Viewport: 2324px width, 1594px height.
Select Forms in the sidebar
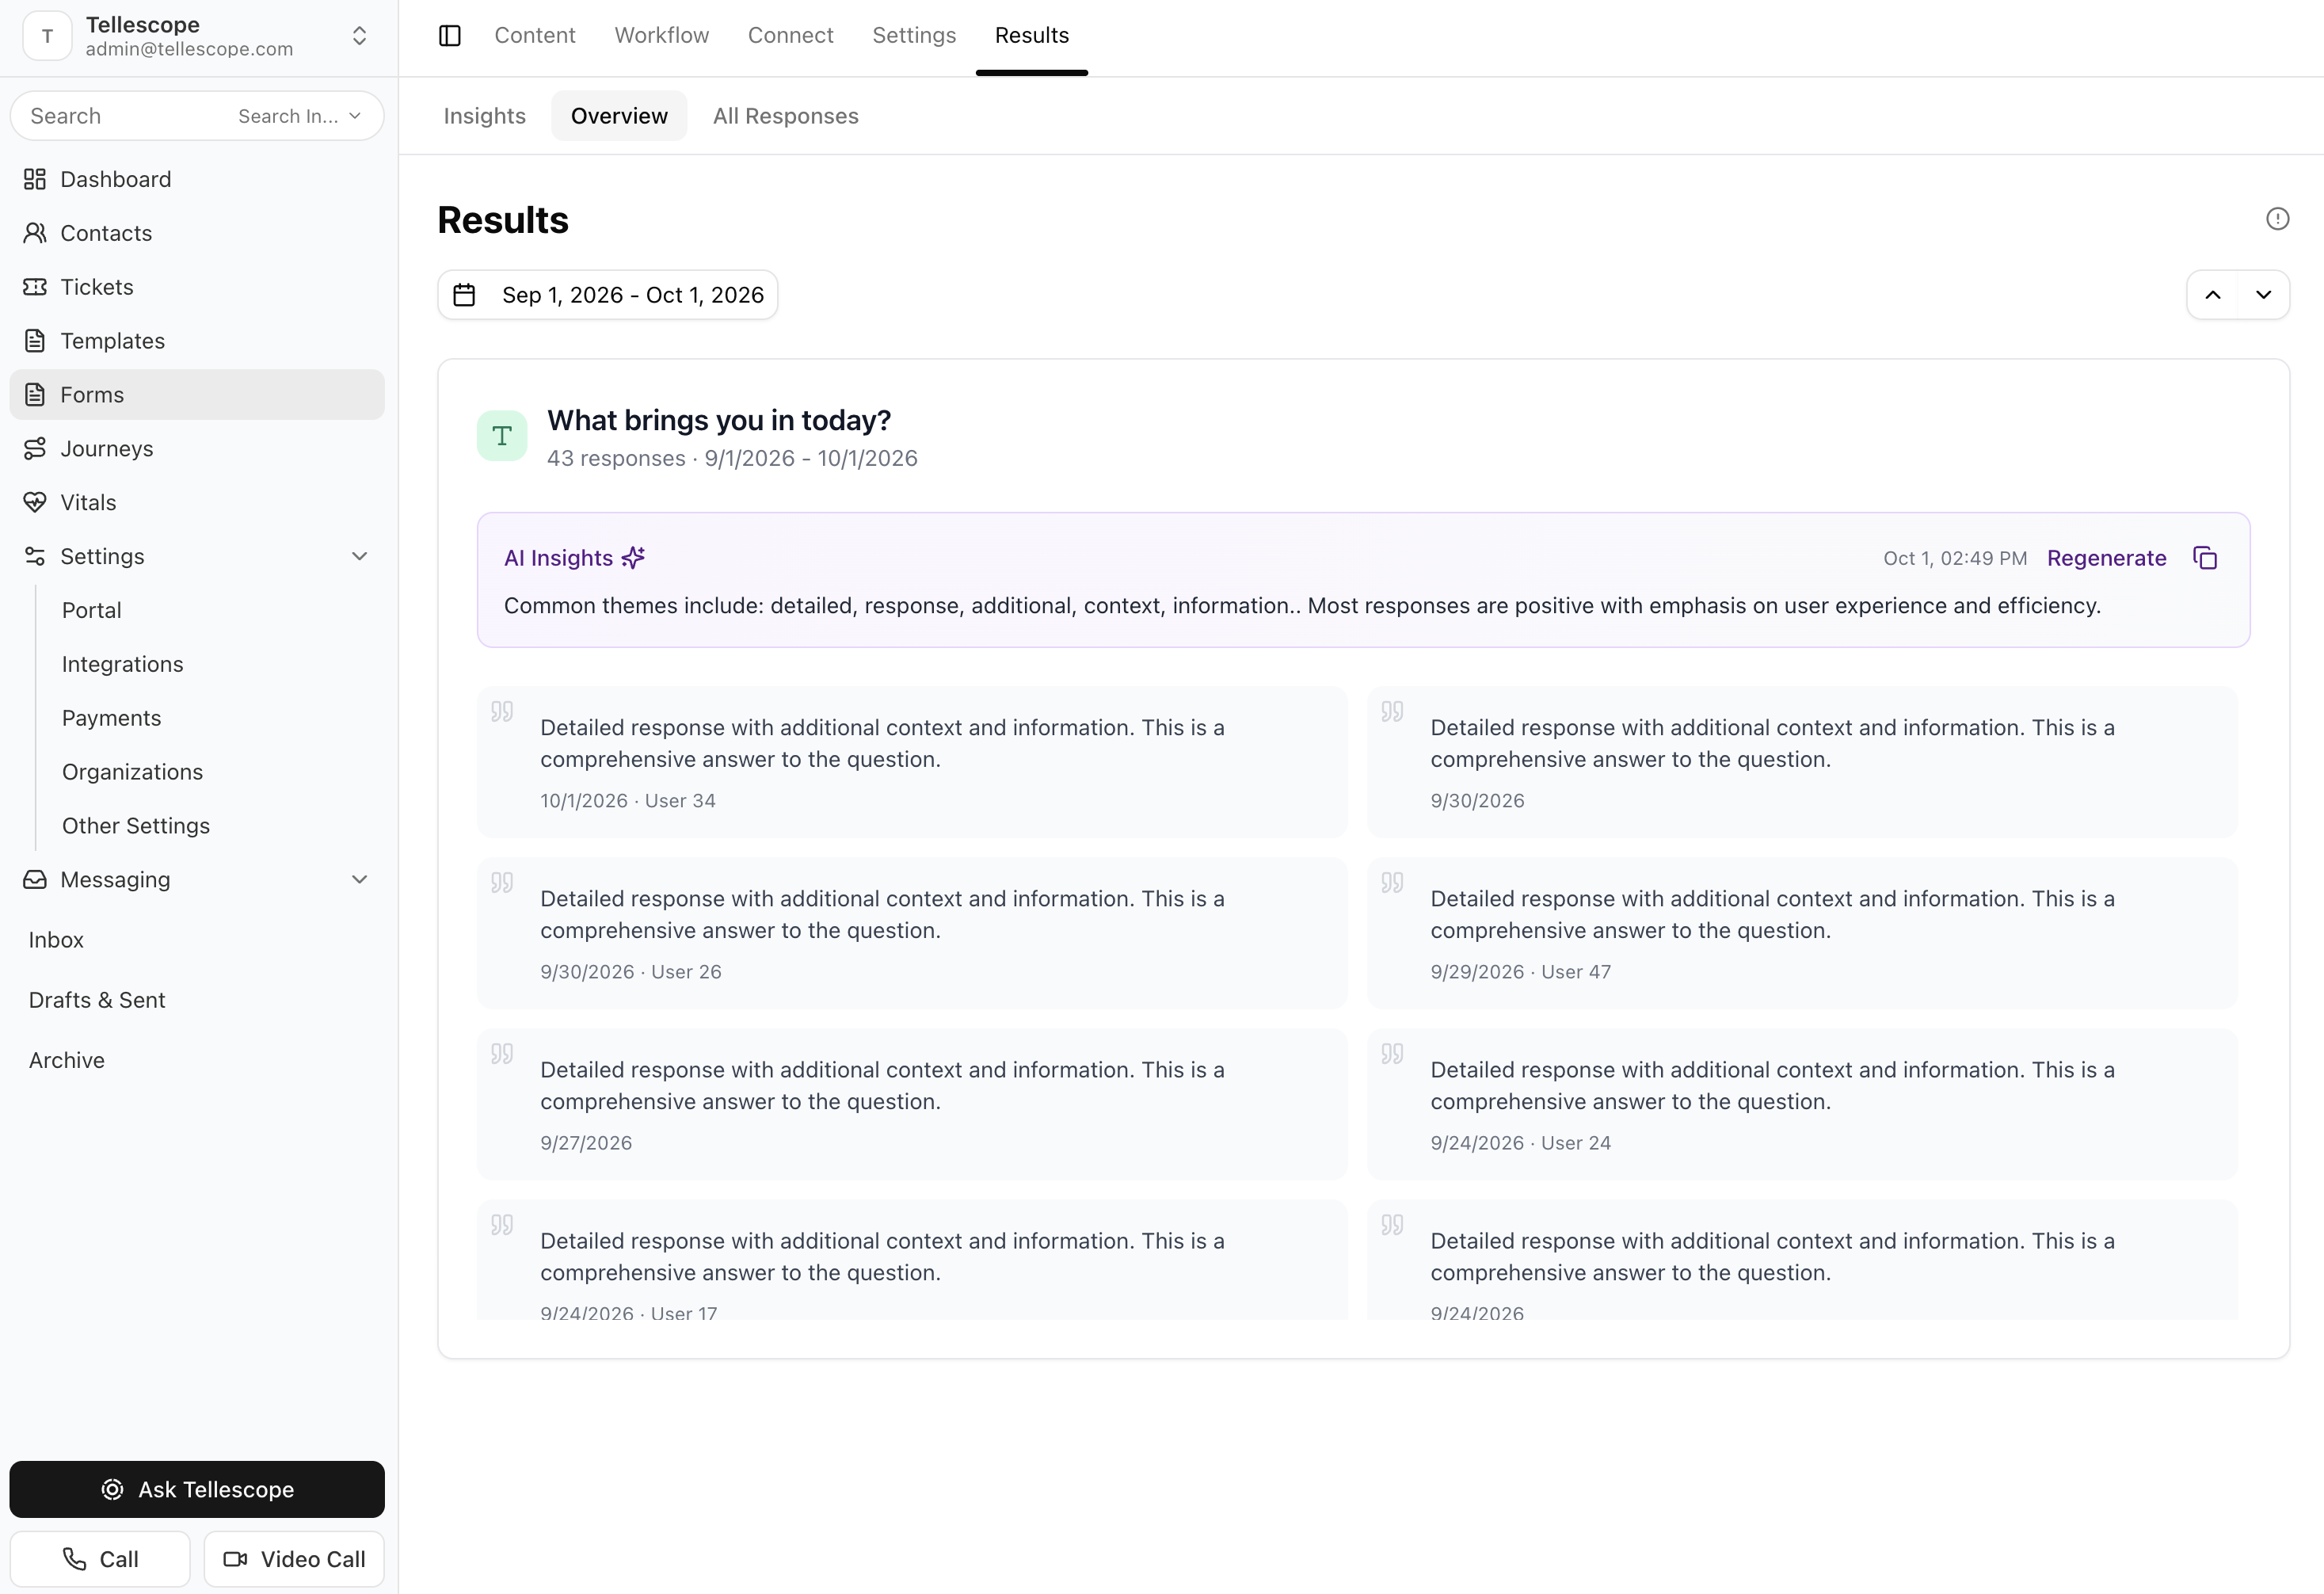click(197, 395)
